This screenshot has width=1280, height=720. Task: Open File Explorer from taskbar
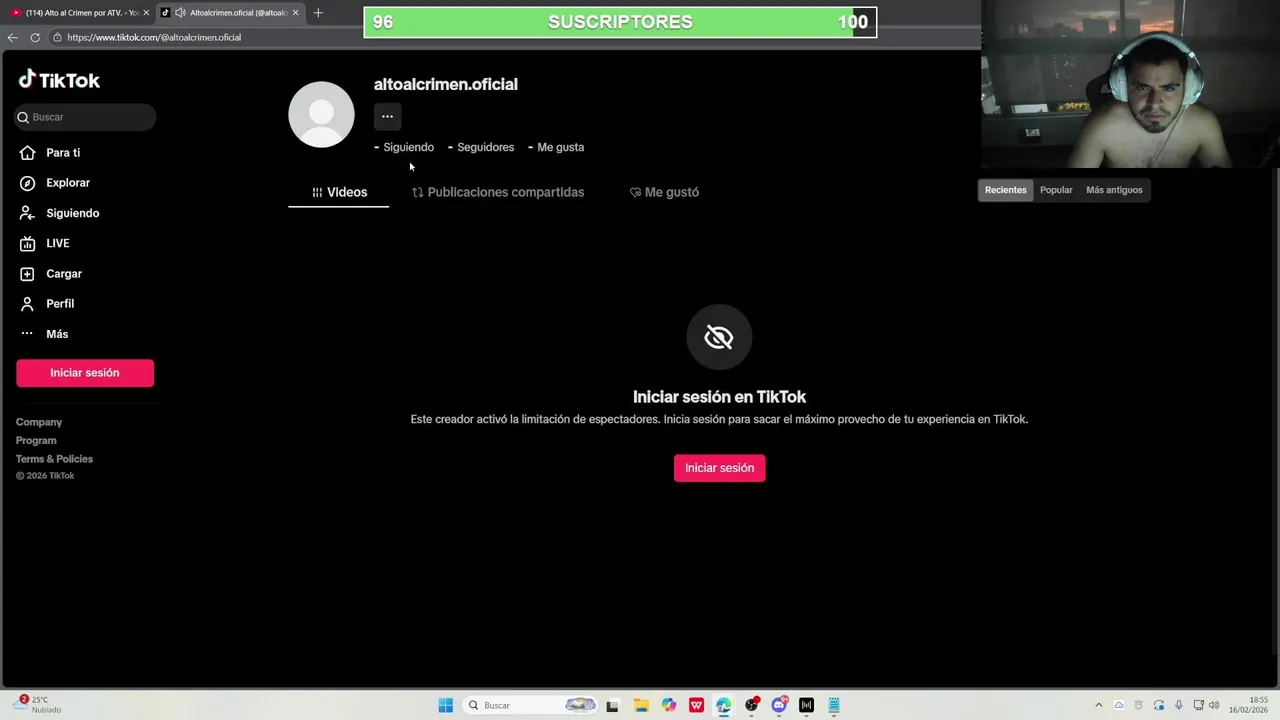click(641, 705)
